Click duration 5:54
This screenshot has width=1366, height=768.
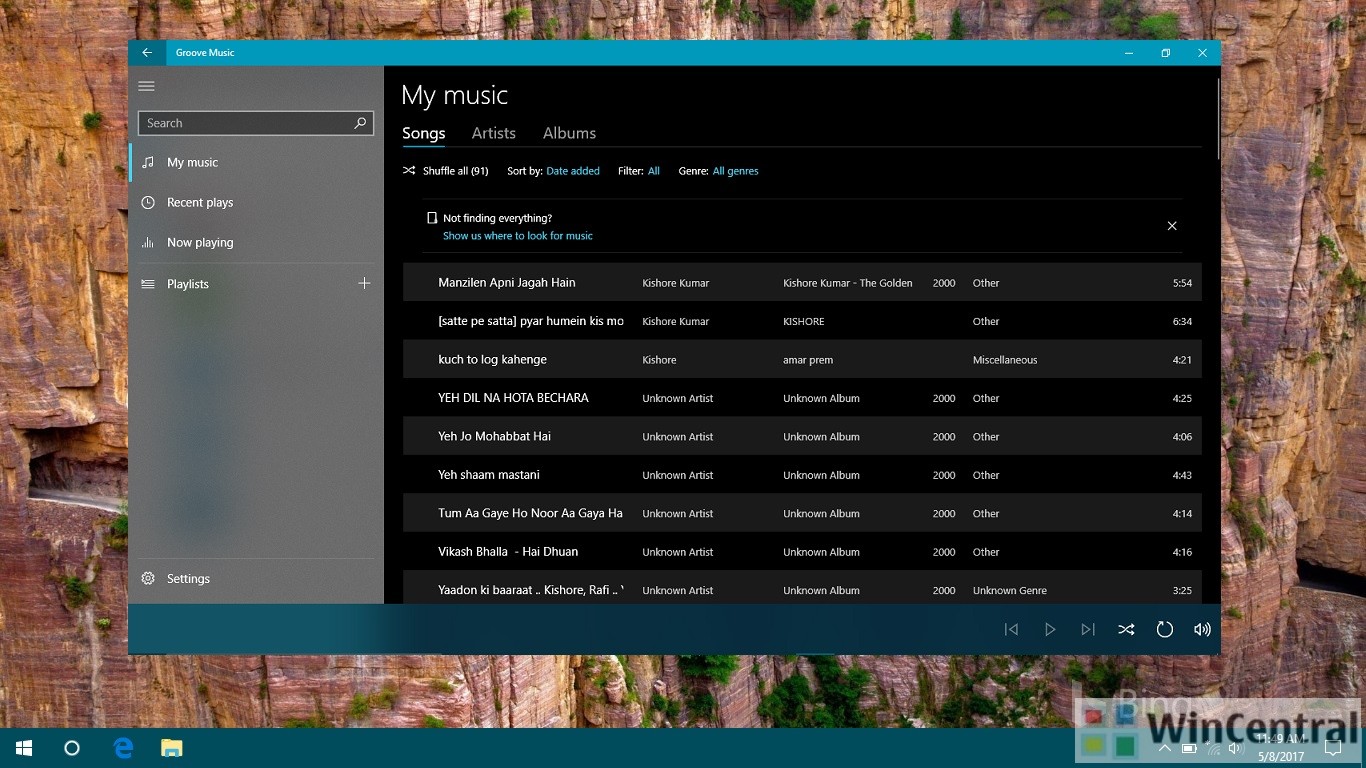1182,283
